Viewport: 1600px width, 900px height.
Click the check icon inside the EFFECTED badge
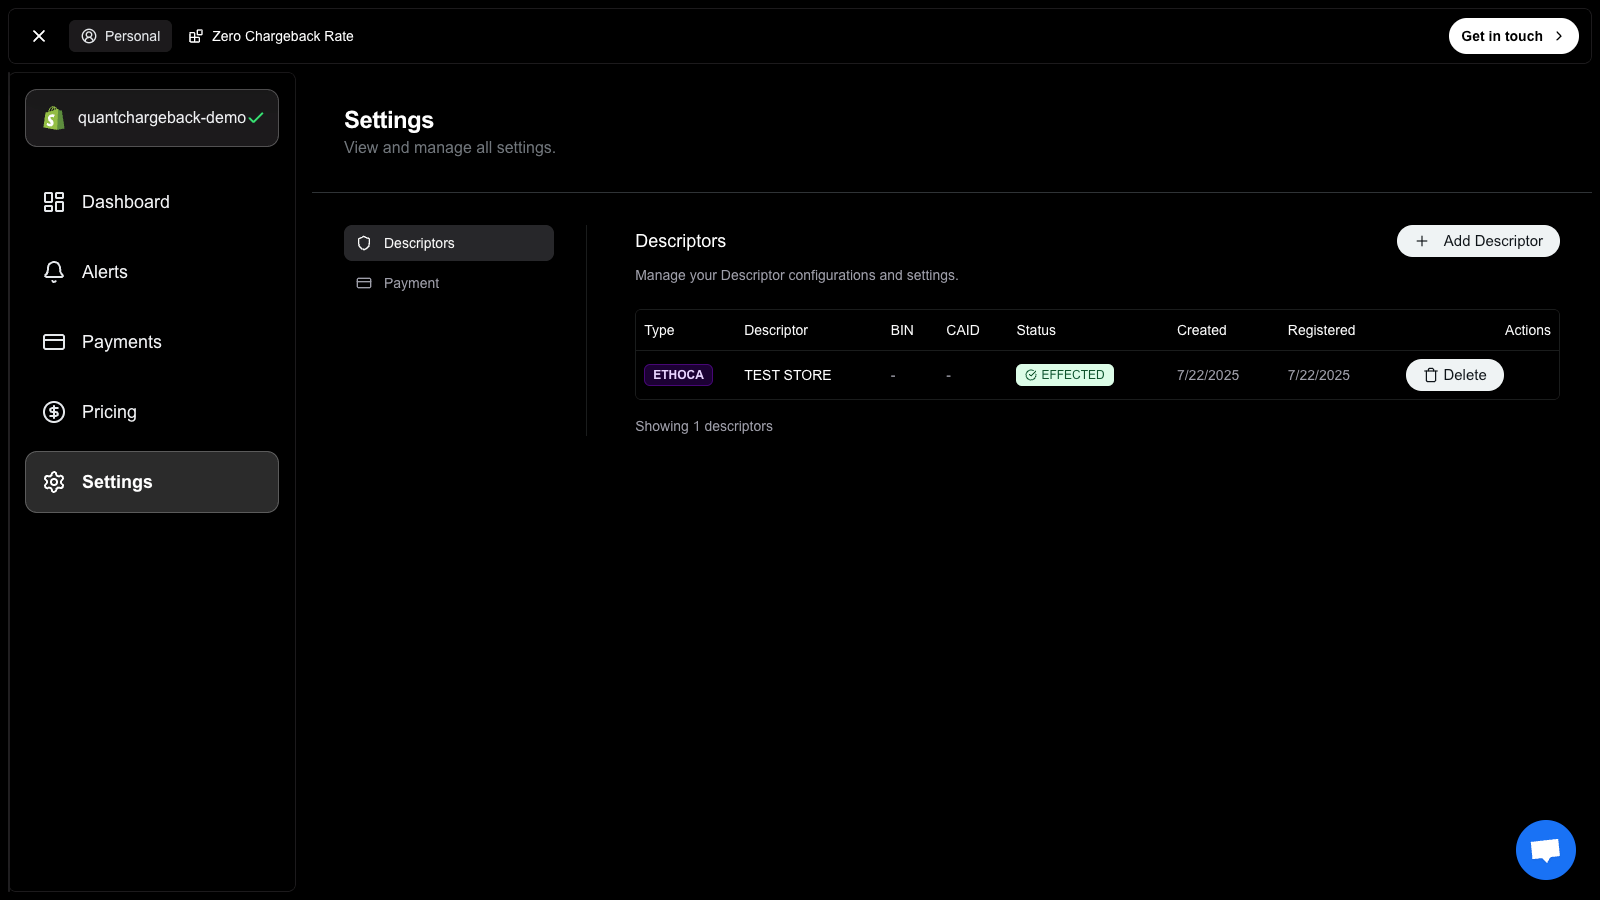1031,375
